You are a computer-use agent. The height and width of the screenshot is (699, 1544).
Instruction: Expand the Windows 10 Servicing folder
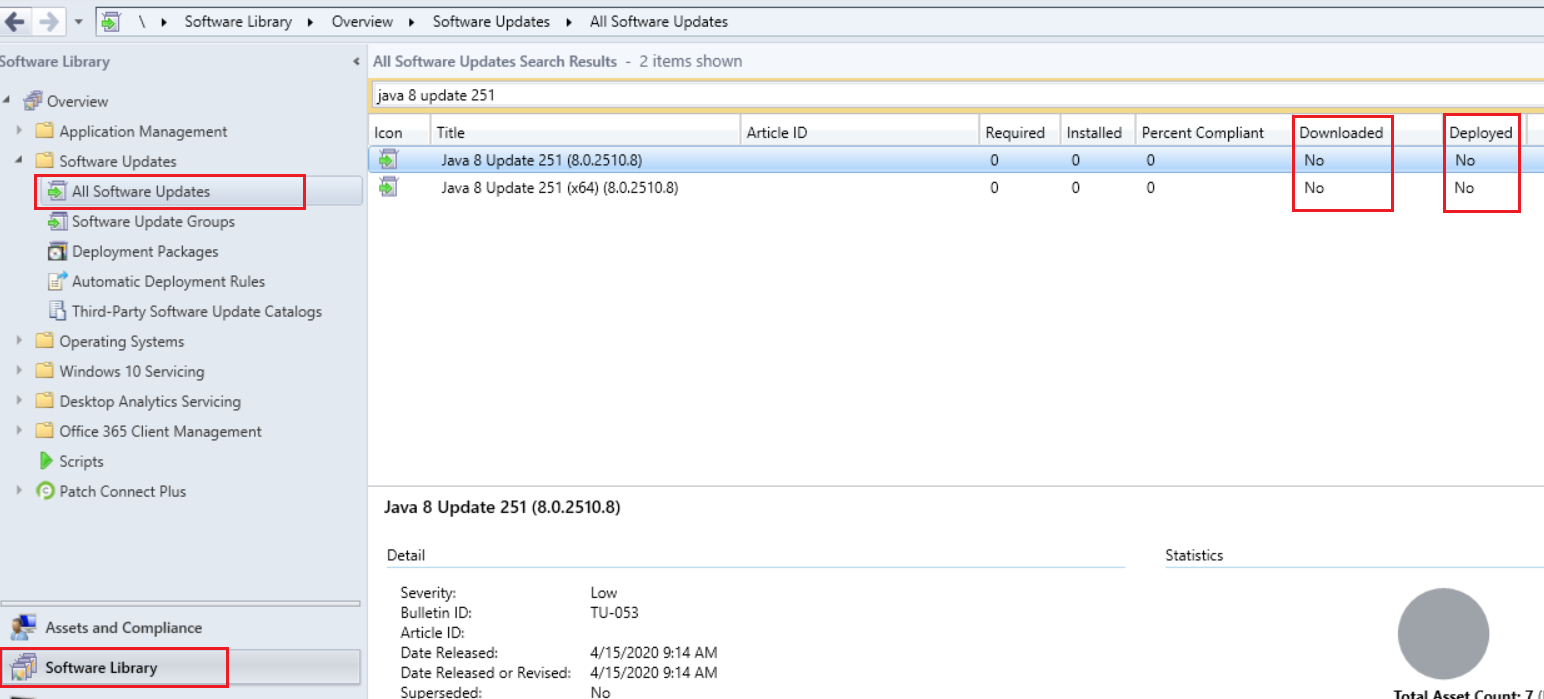coord(20,371)
